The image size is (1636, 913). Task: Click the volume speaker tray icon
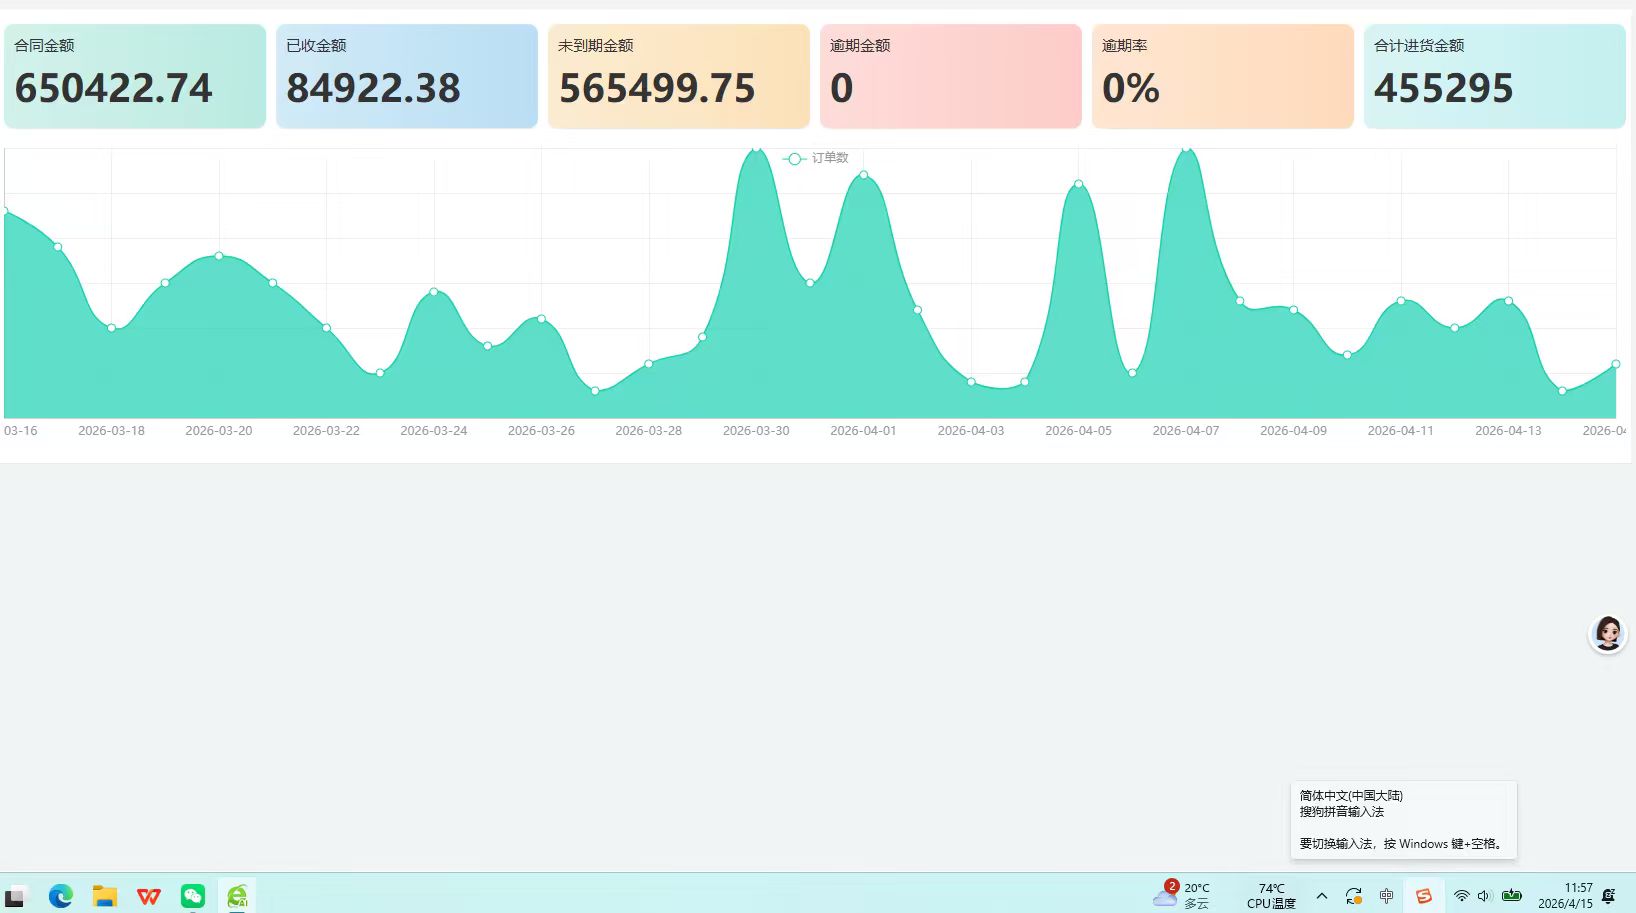1484,896
